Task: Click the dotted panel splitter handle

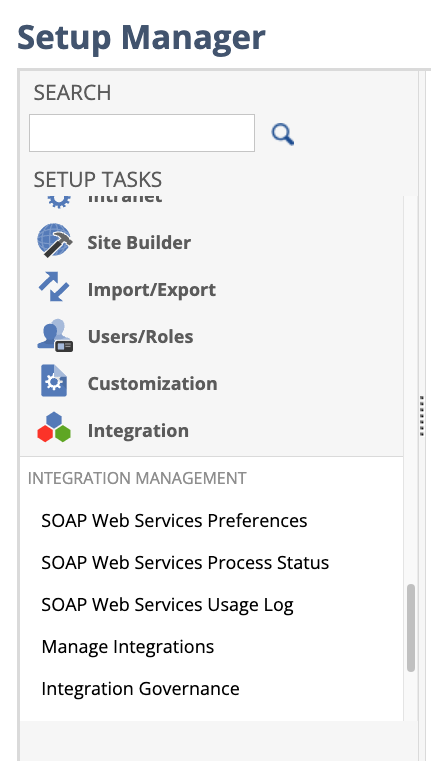Action: coord(421,415)
